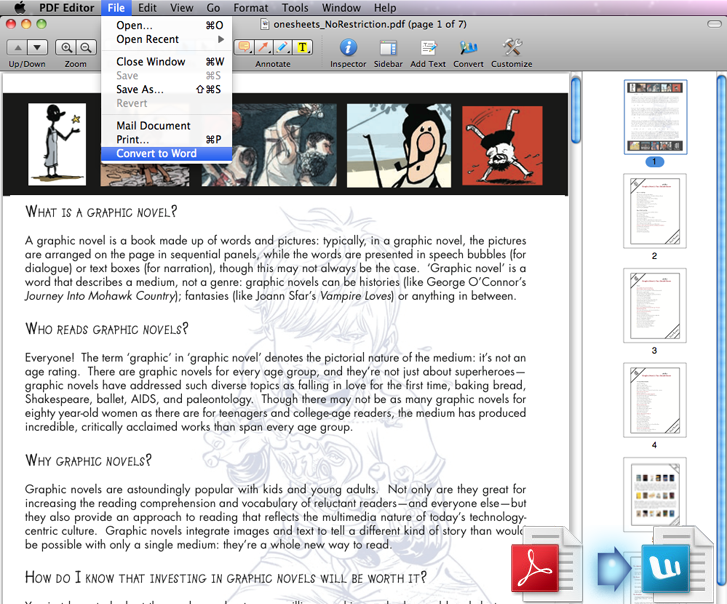This screenshot has width=727, height=604.
Task: Open the Apple menu
Action: (18, 8)
